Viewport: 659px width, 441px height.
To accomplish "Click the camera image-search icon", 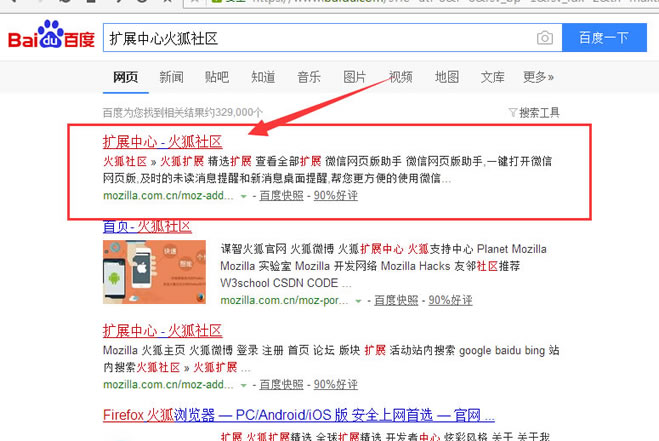I will point(545,38).
